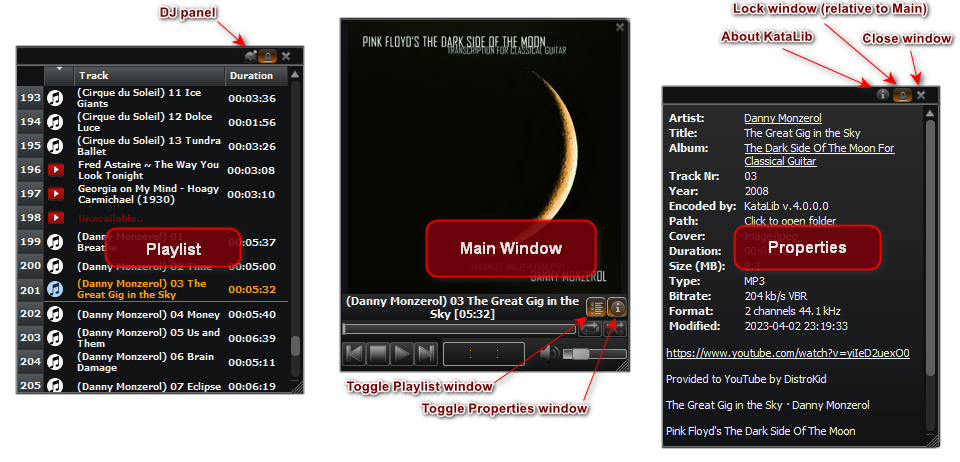Click music note icon of 07 Eclipse

click(56, 386)
